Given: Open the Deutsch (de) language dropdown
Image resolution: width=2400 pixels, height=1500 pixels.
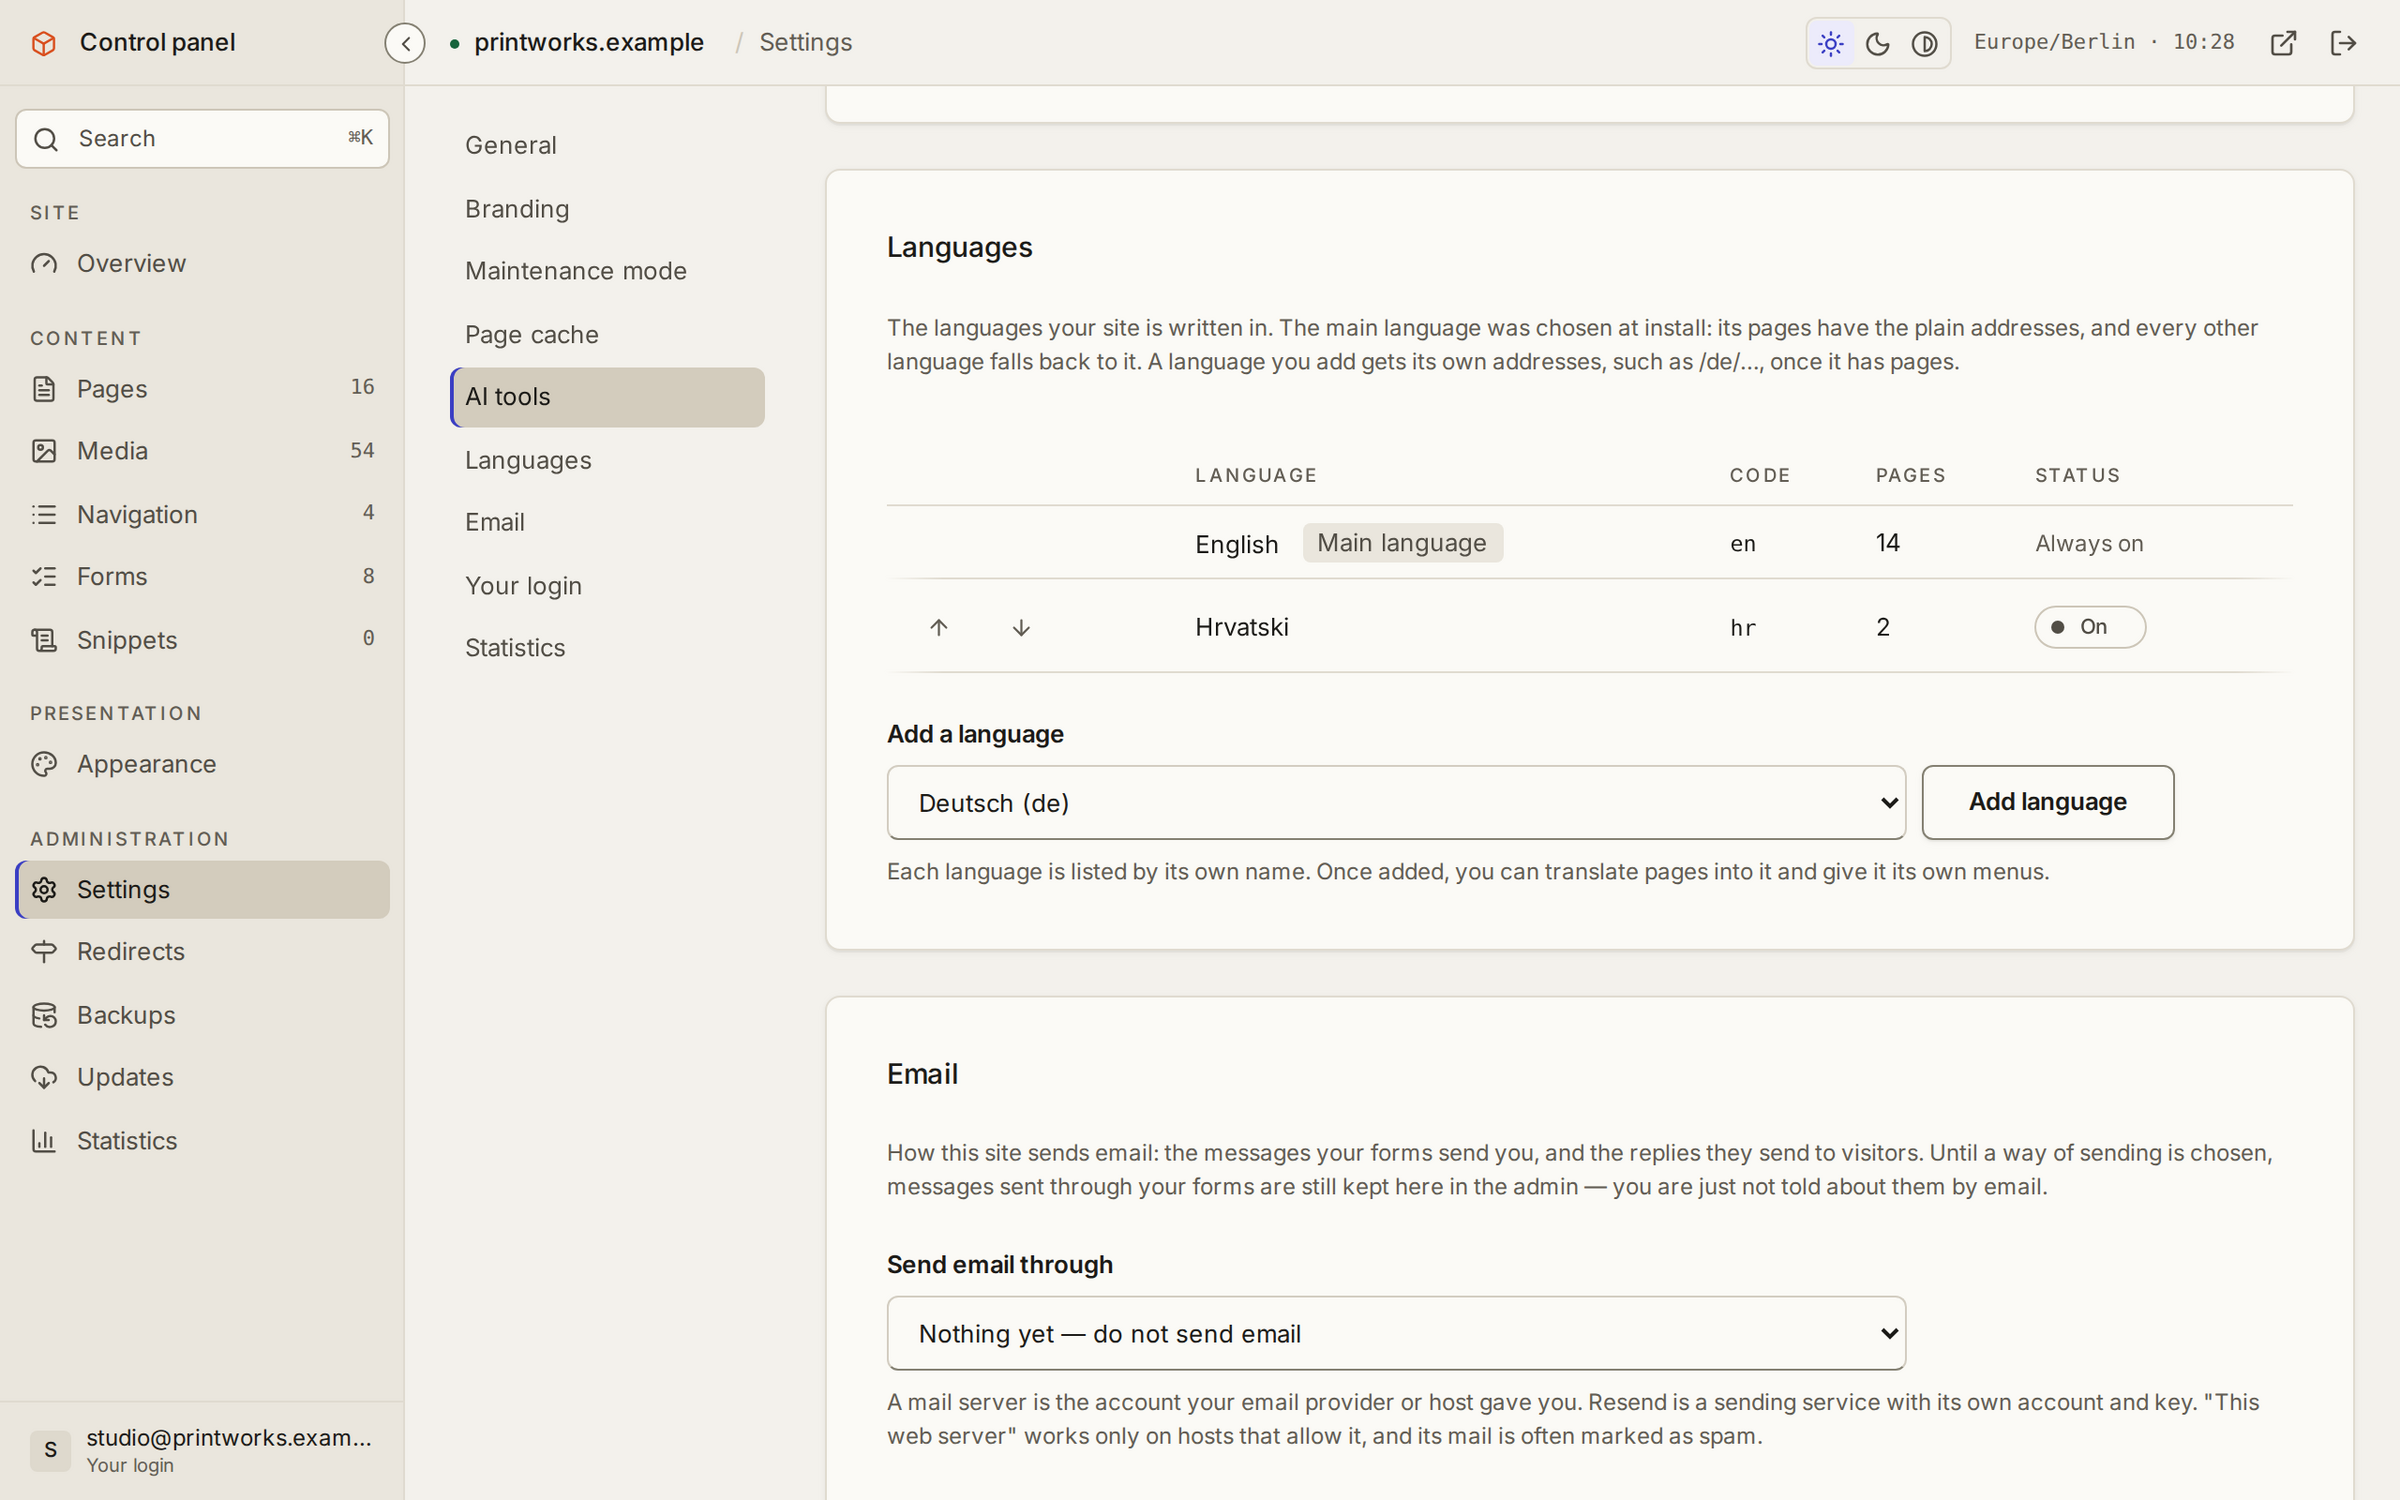Looking at the screenshot, I should point(1396,803).
